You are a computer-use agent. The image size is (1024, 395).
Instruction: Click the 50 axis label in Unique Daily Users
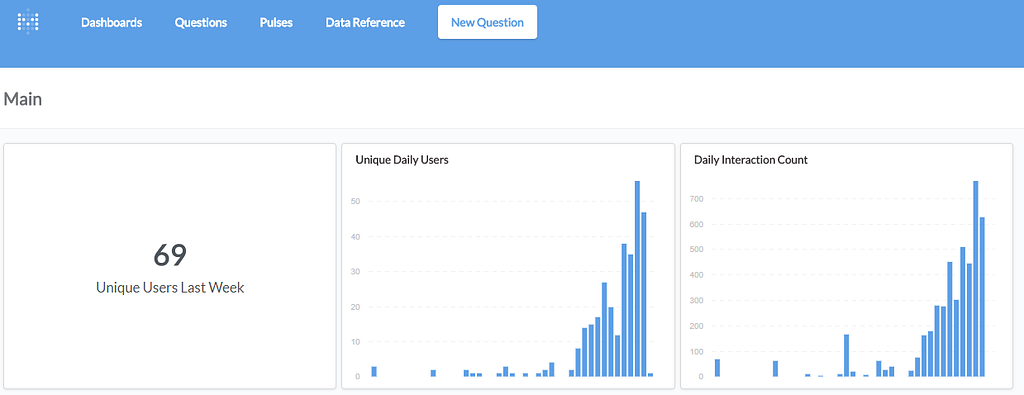pyautogui.click(x=356, y=202)
